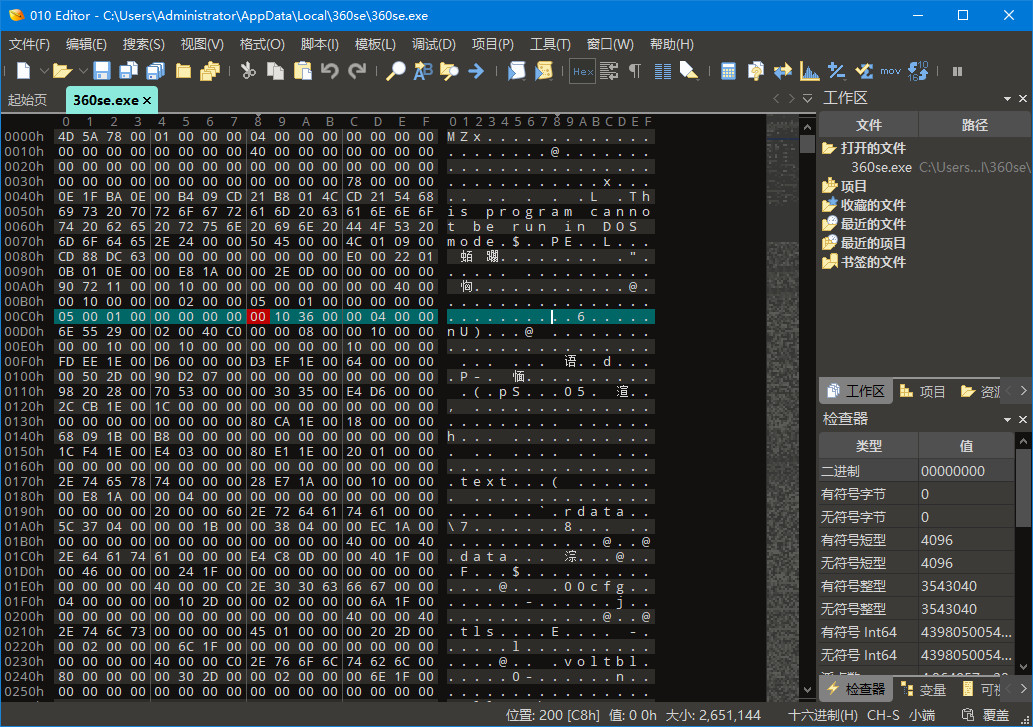1033x727 pixels.
Task: Close the 360se.exe tab
Action: 147,101
